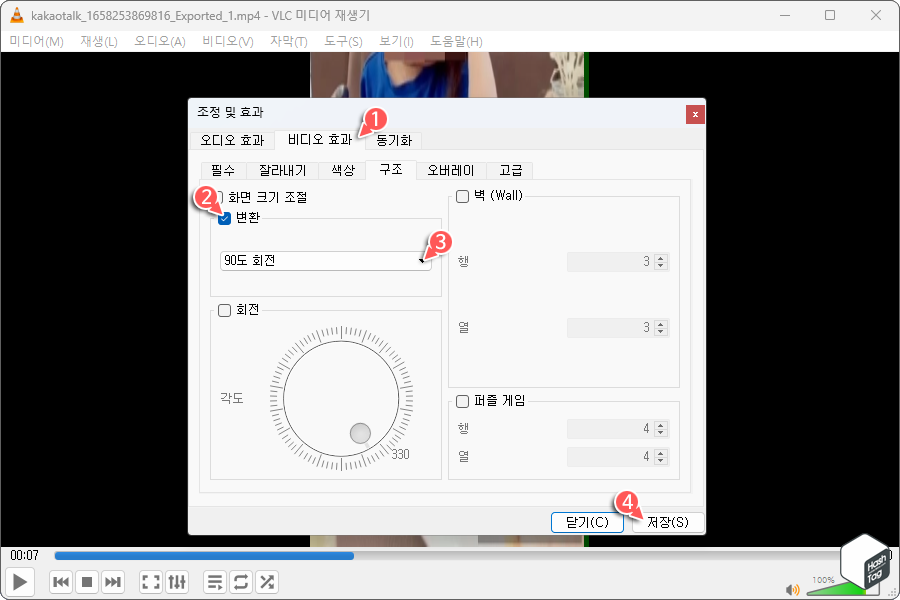Check the 벽 (Wall) option
Viewport: 900px width, 600px height.
tap(461, 195)
